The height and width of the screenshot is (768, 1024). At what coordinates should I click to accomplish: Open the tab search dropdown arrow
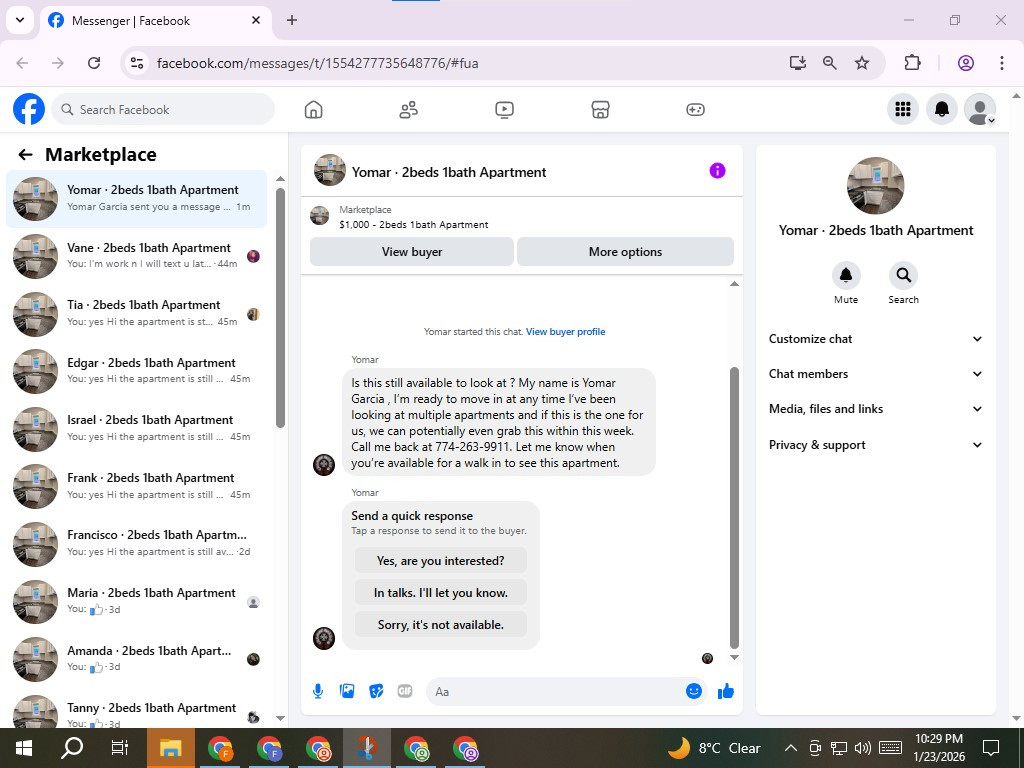point(20,20)
